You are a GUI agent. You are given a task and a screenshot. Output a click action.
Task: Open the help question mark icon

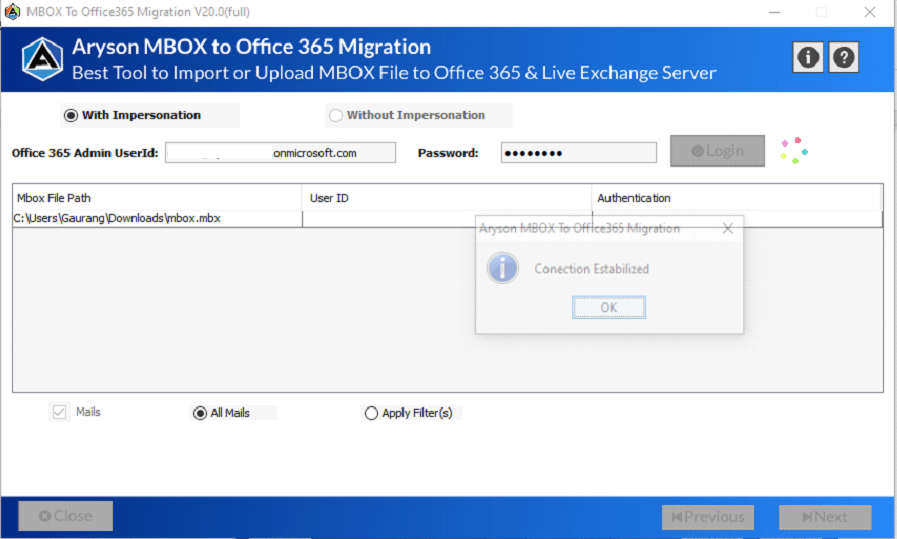click(843, 57)
